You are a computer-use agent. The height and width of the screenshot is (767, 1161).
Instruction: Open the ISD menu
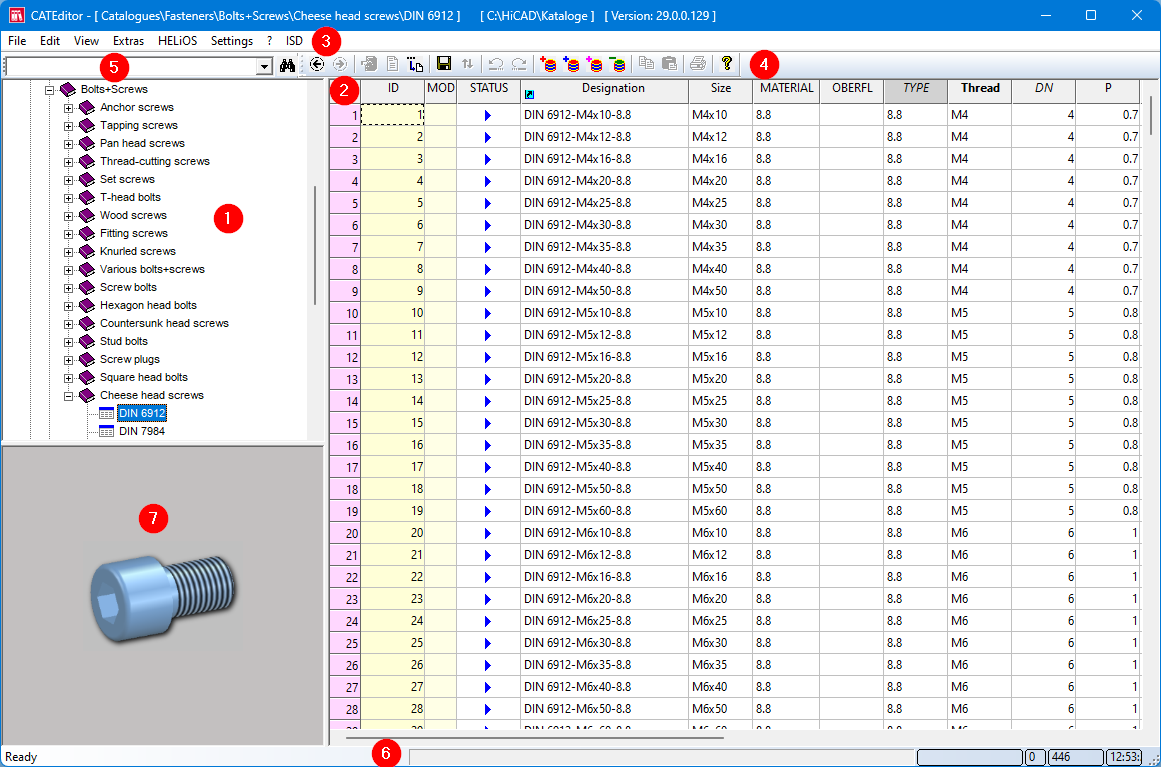(x=294, y=41)
